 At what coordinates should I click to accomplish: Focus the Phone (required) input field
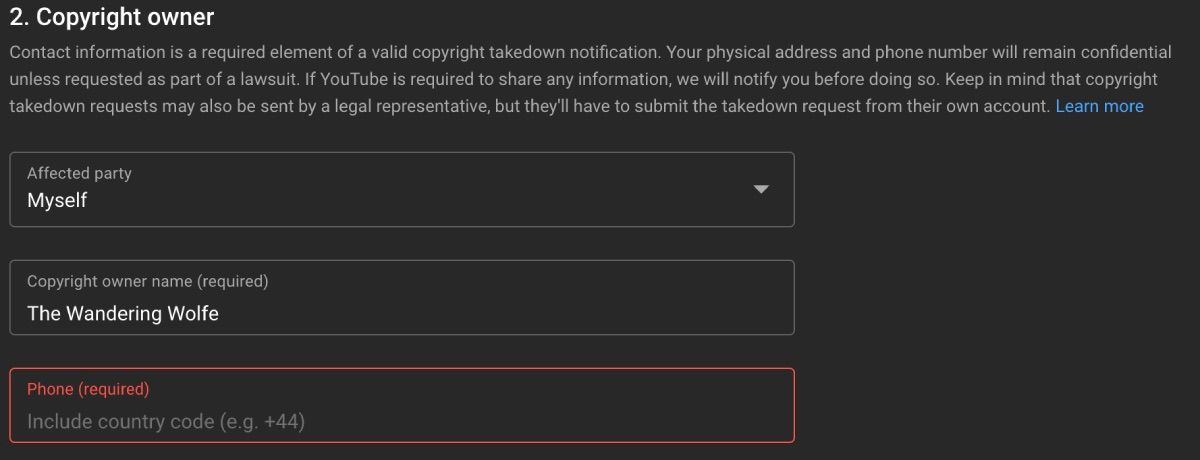pos(402,406)
